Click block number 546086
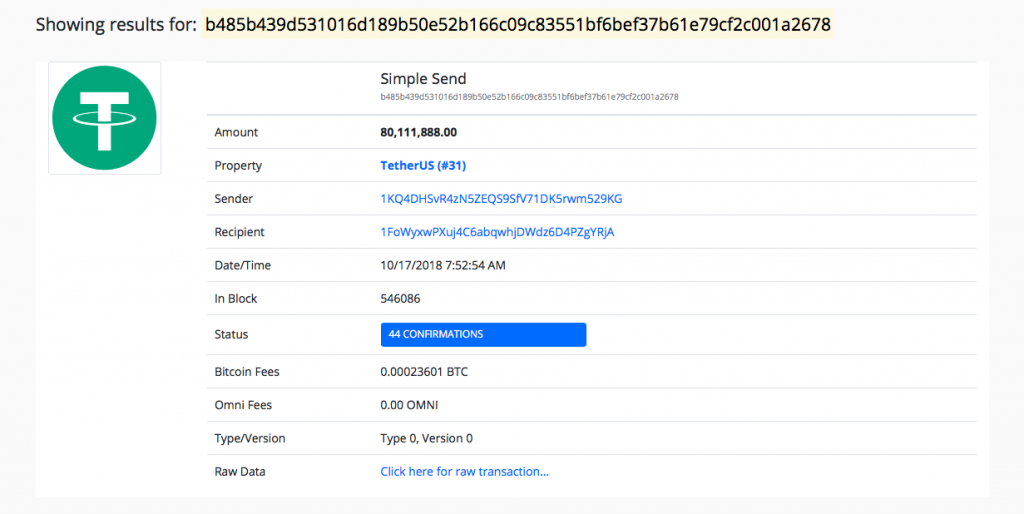1024x514 pixels. pos(400,298)
